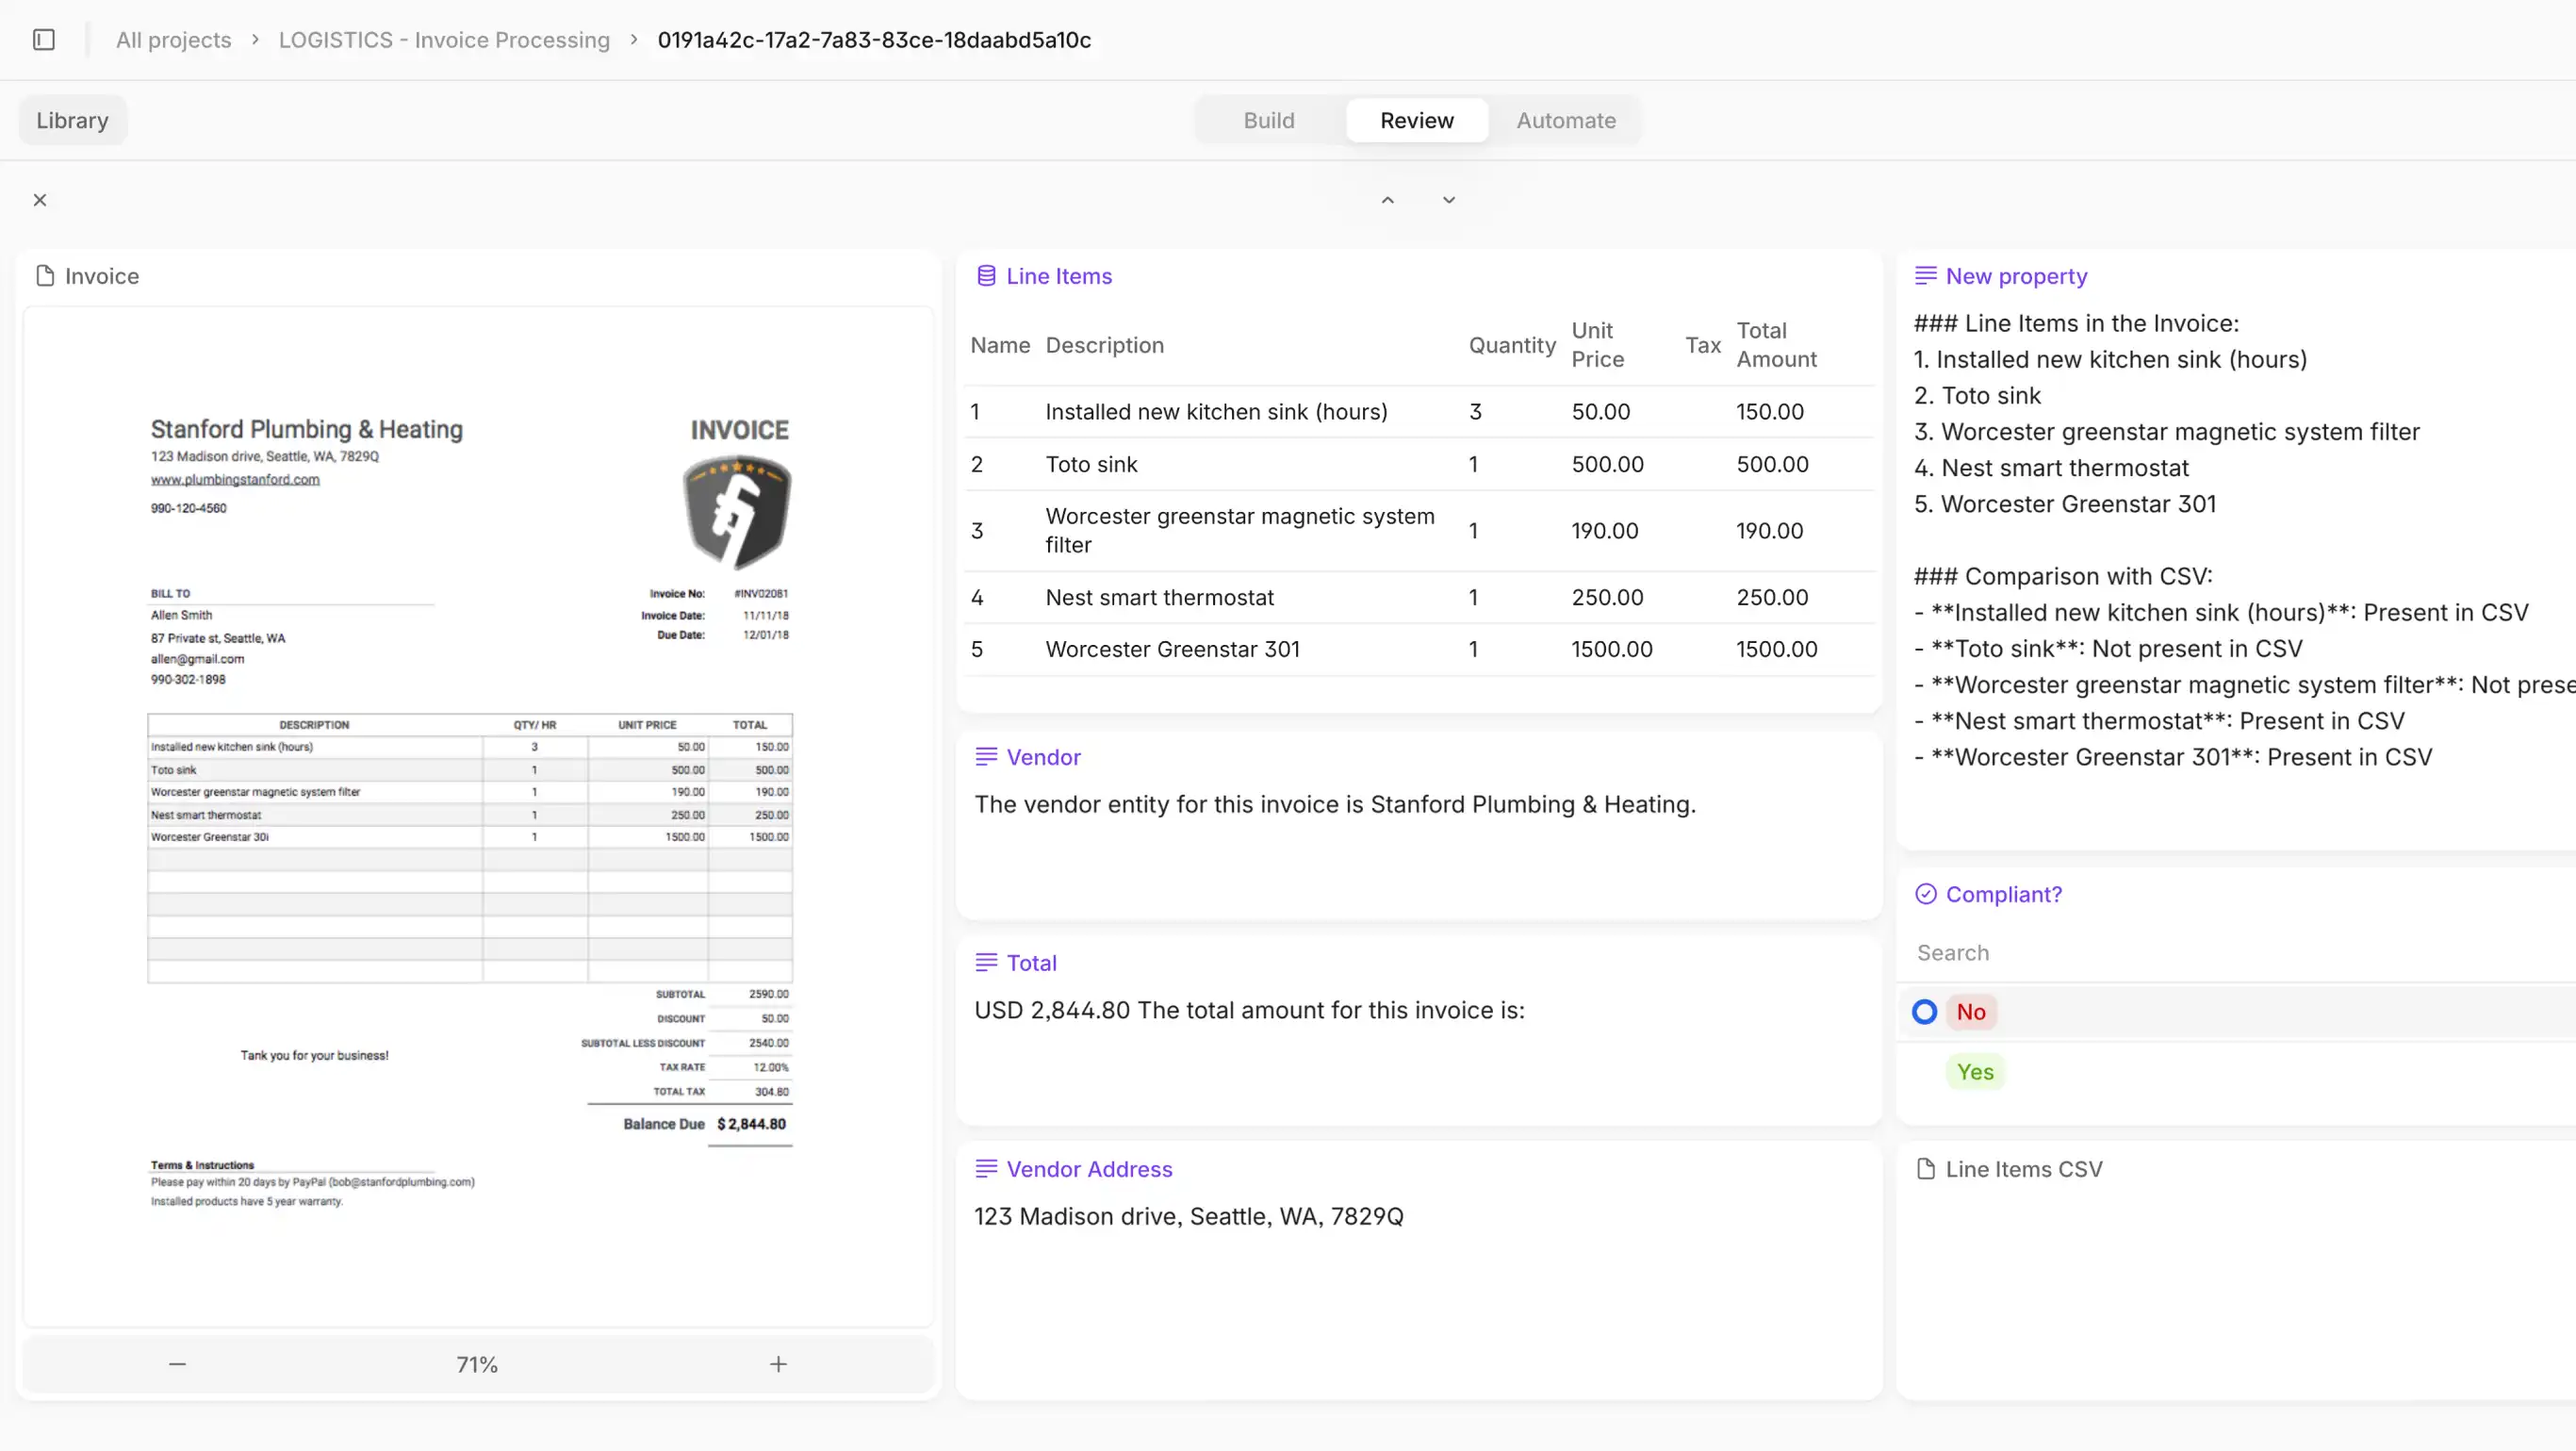The height and width of the screenshot is (1451, 2576).
Task: Switch to the Build tab
Action: [x=1269, y=121]
